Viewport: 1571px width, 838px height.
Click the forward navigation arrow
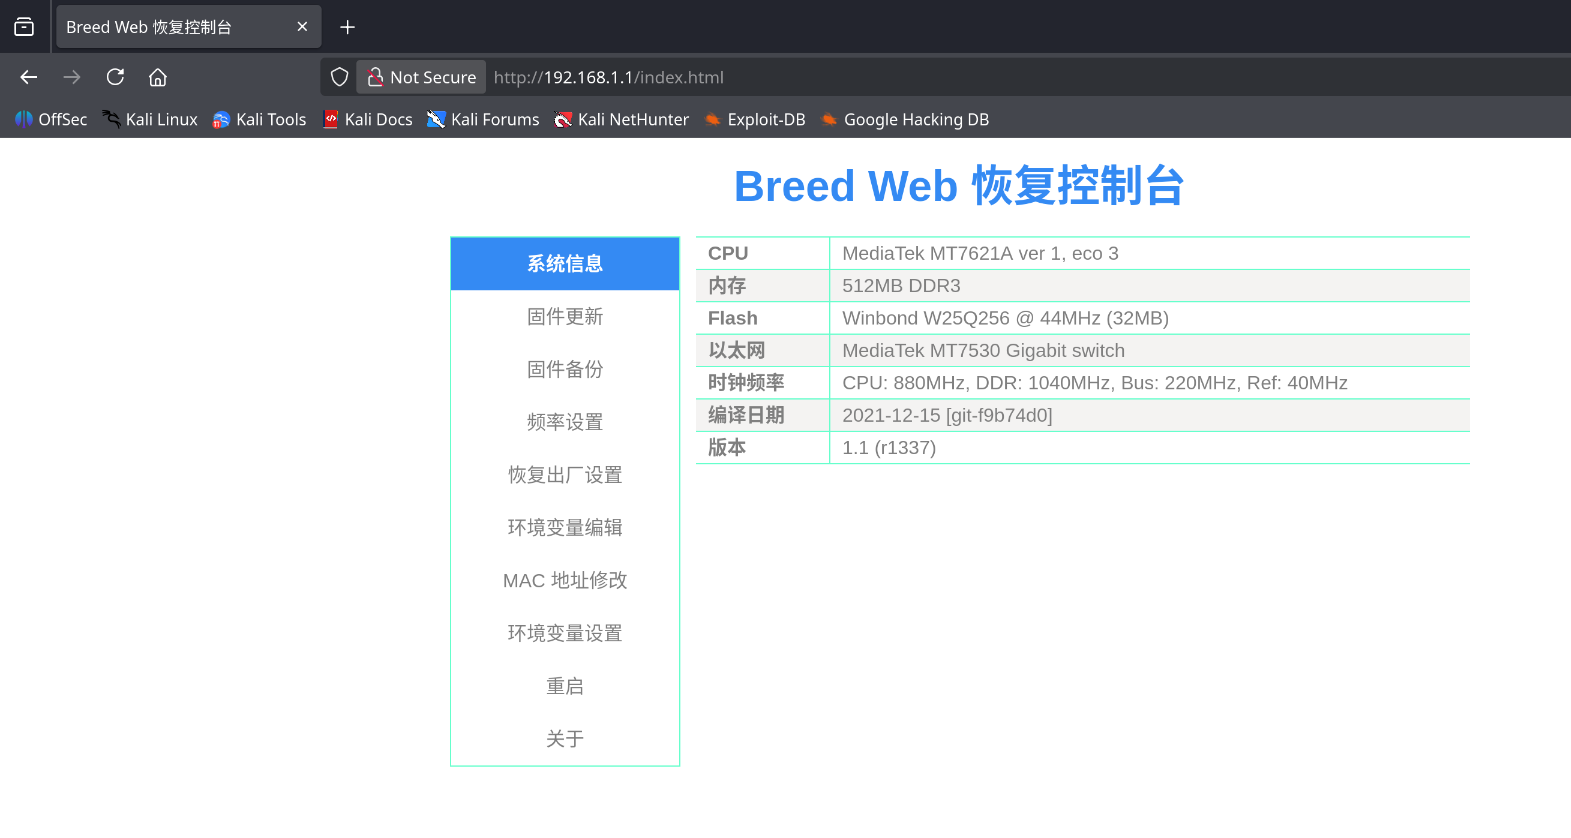(x=72, y=77)
